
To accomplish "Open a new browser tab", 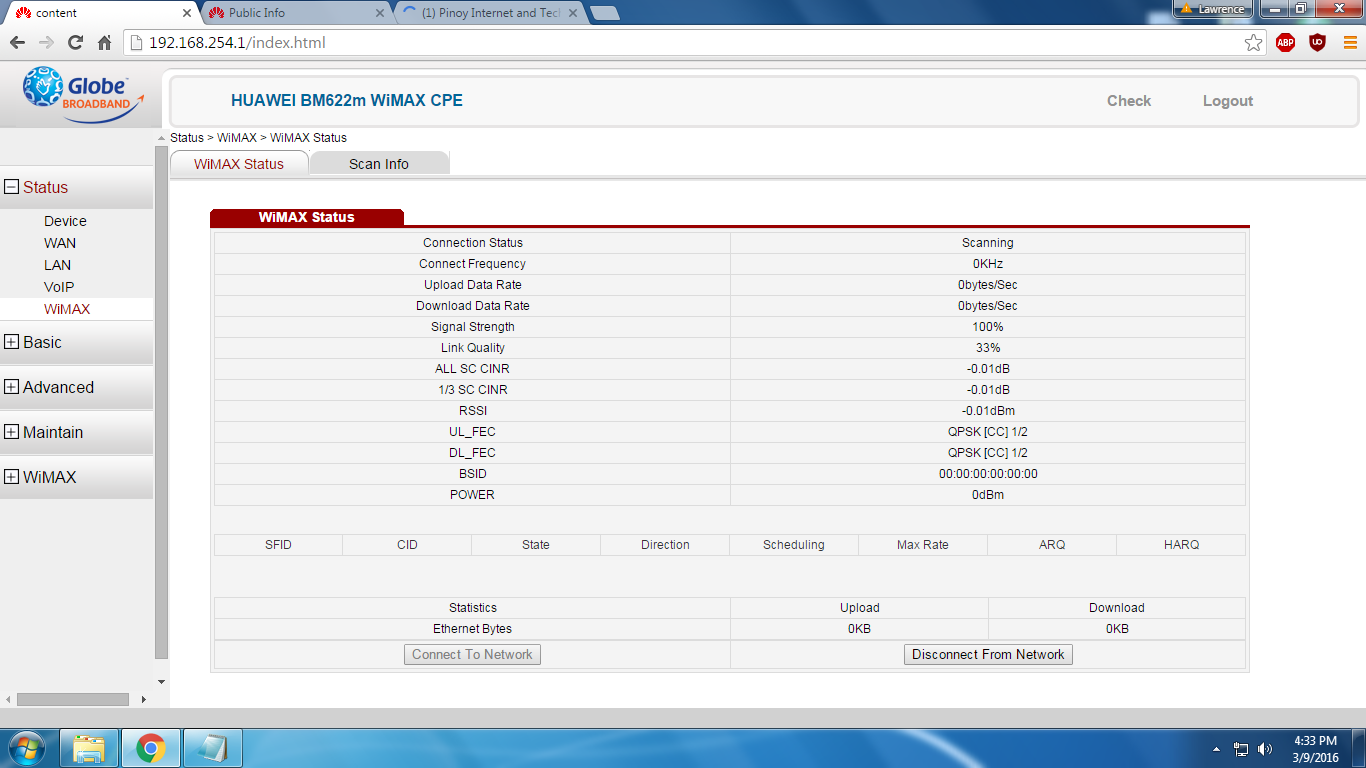I will pos(605,13).
